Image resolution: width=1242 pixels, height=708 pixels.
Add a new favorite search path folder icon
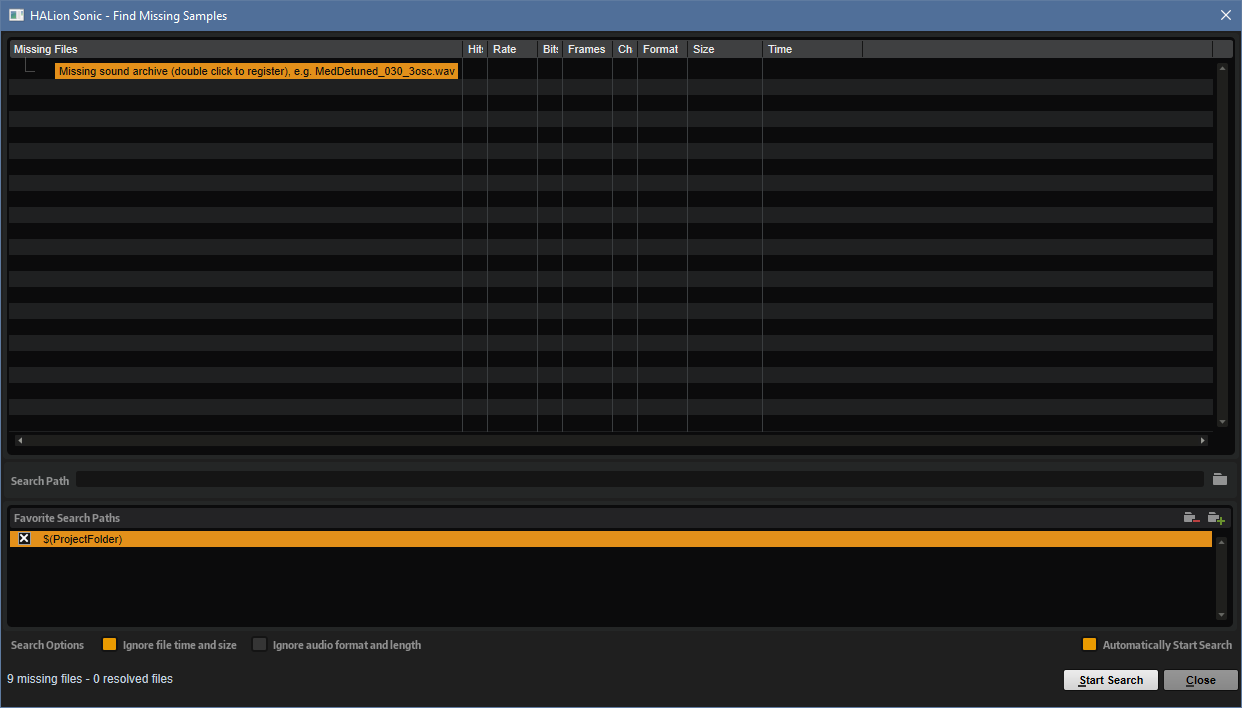[x=1216, y=518]
